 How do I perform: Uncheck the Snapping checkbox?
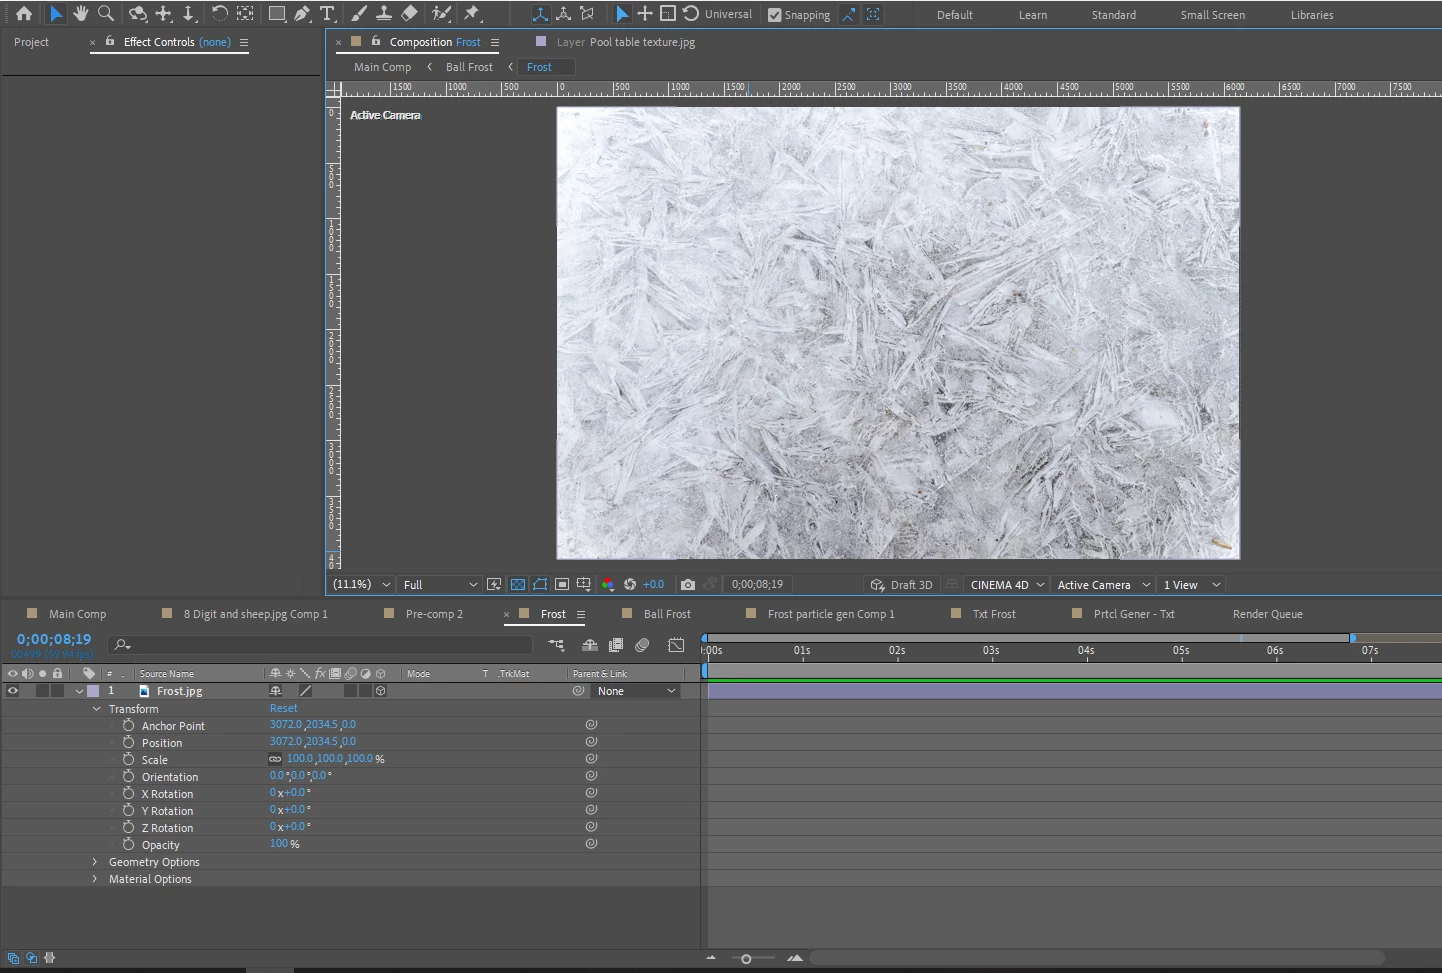[775, 15]
